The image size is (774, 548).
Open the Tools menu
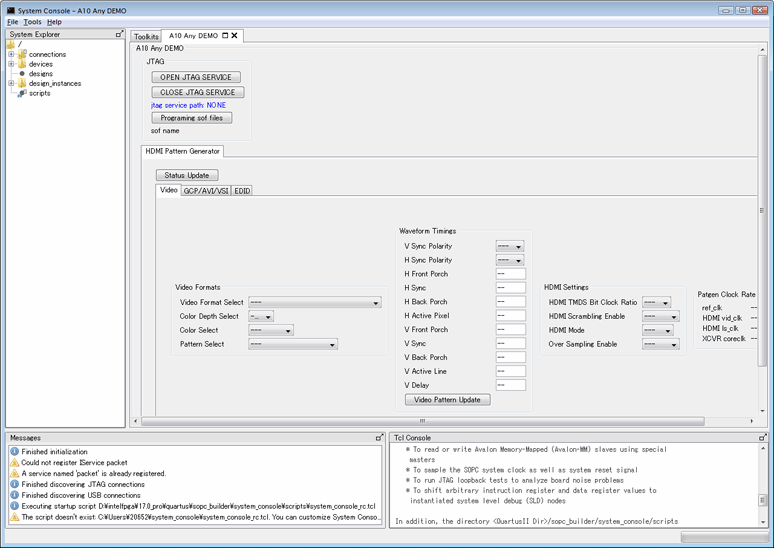33,21
